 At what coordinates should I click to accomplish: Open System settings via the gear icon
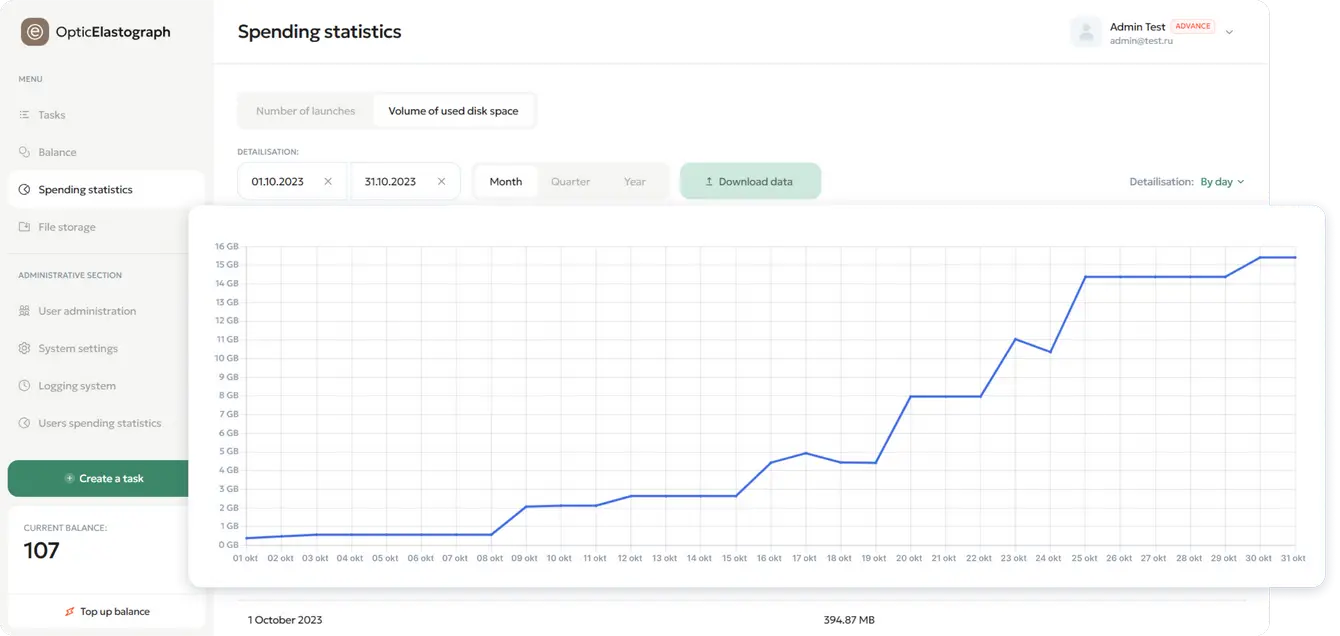[x=22, y=348]
